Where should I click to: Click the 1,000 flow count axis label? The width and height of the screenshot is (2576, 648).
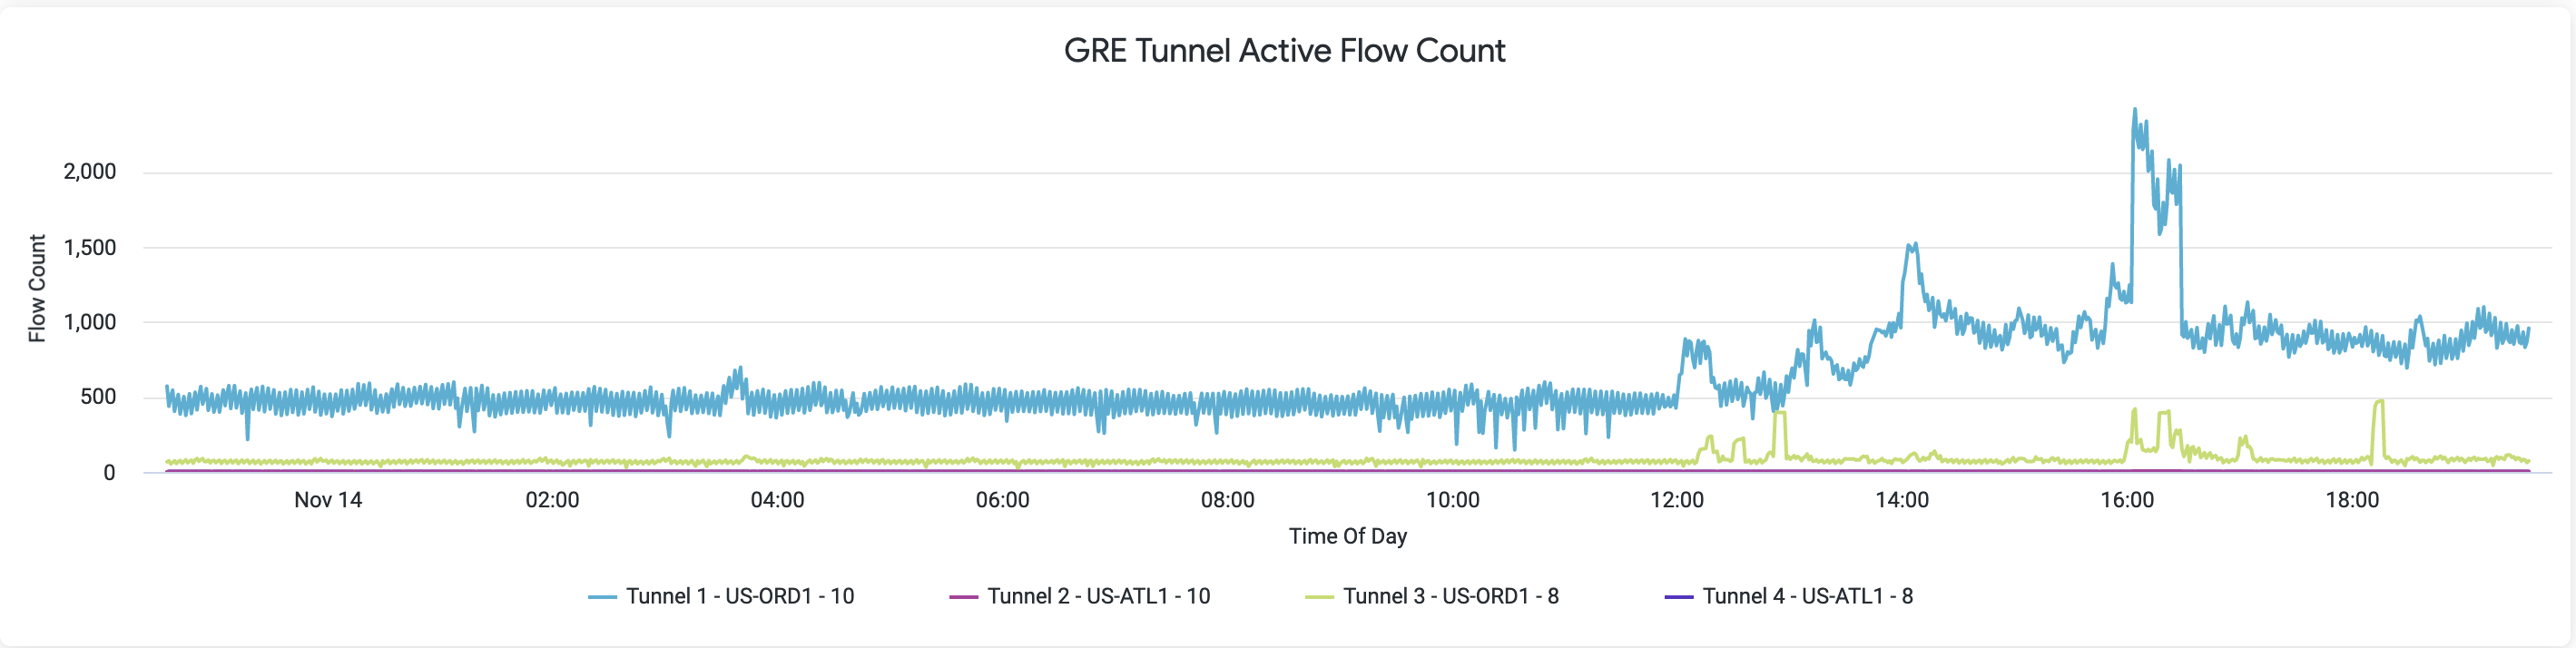pyautogui.click(x=90, y=322)
